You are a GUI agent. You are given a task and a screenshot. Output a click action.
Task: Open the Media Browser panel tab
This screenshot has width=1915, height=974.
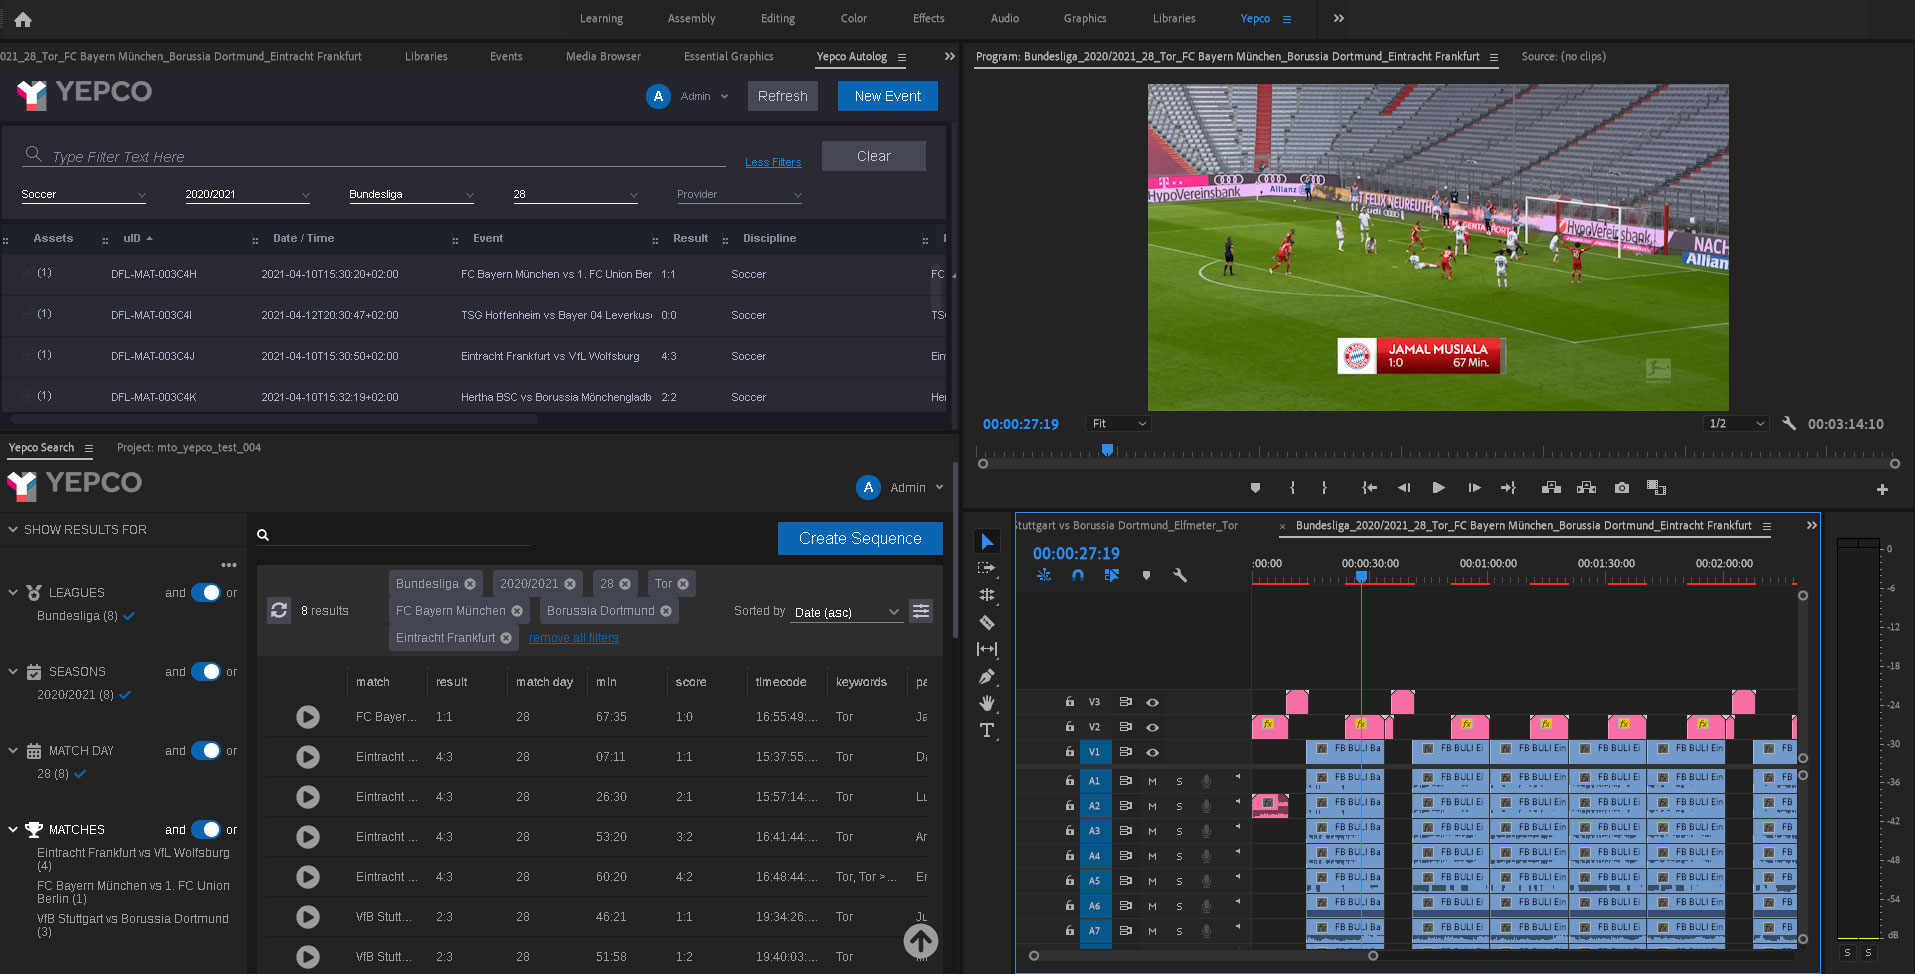[x=603, y=57]
